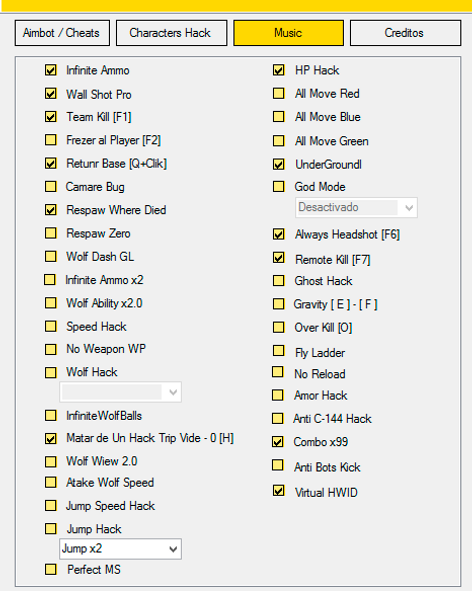Enable God Mode

pos(279,187)
